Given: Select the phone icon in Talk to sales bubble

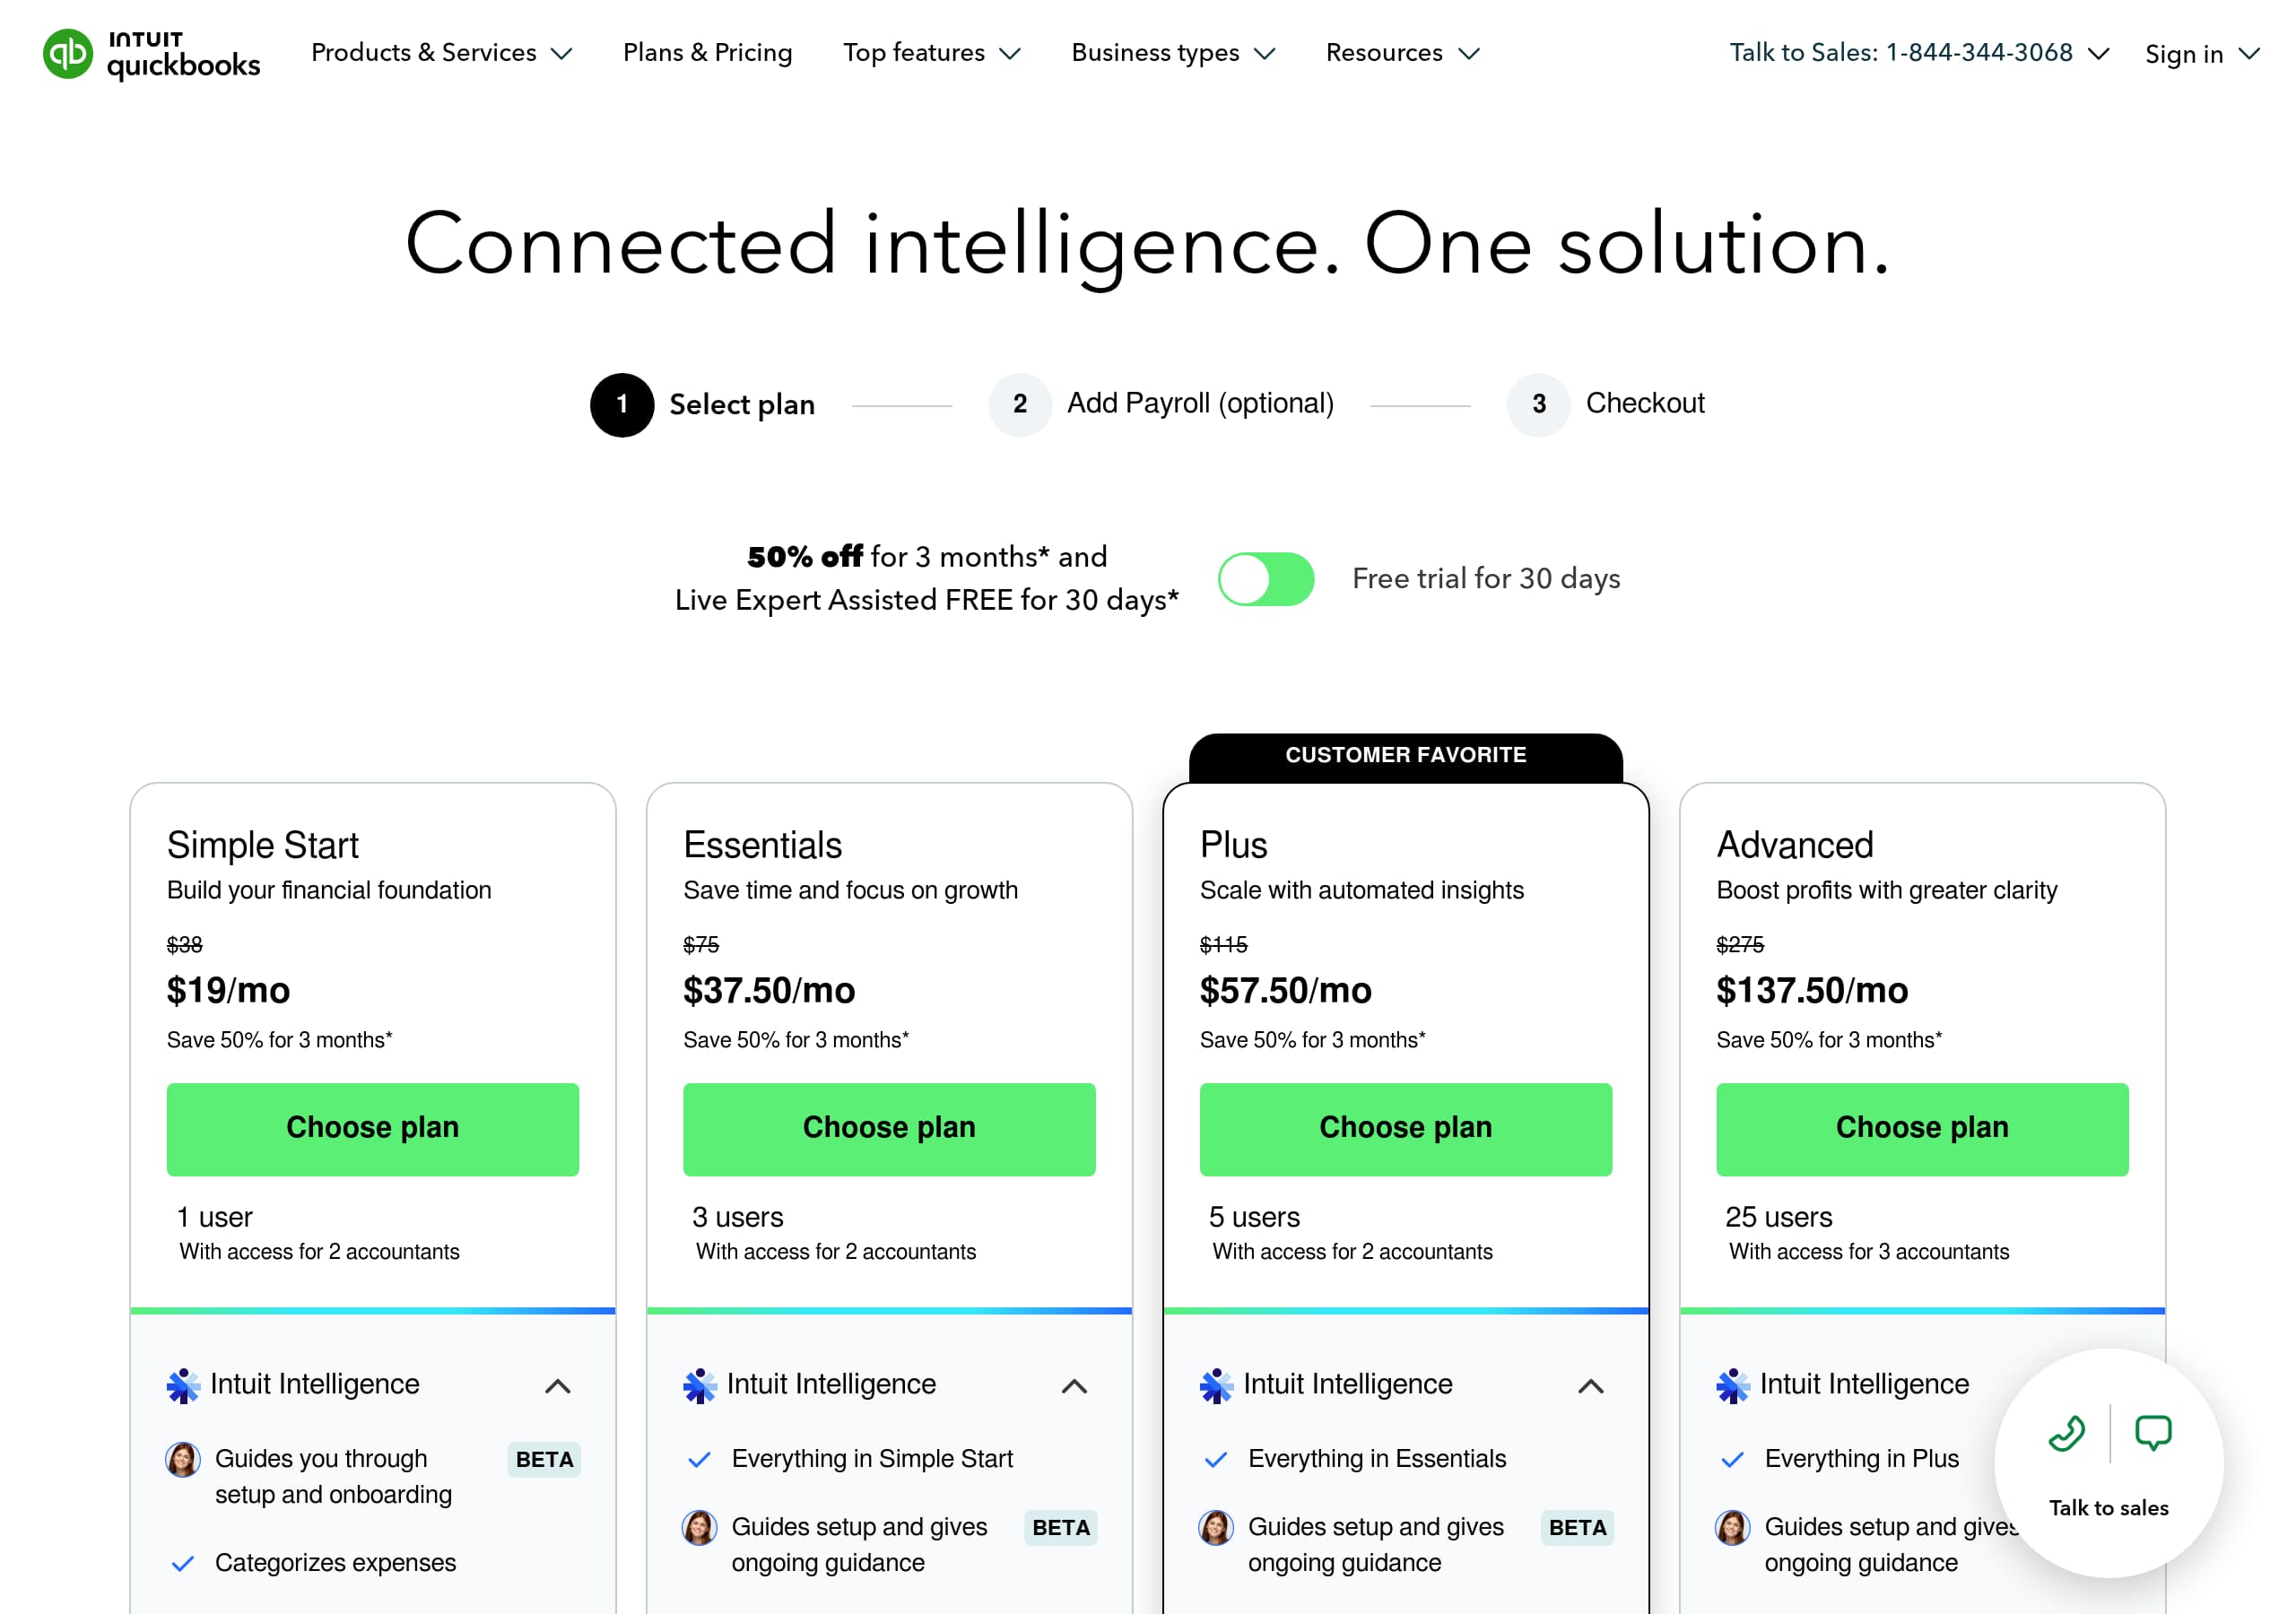Looking at the screenshot, I should pos(2066,1434).
